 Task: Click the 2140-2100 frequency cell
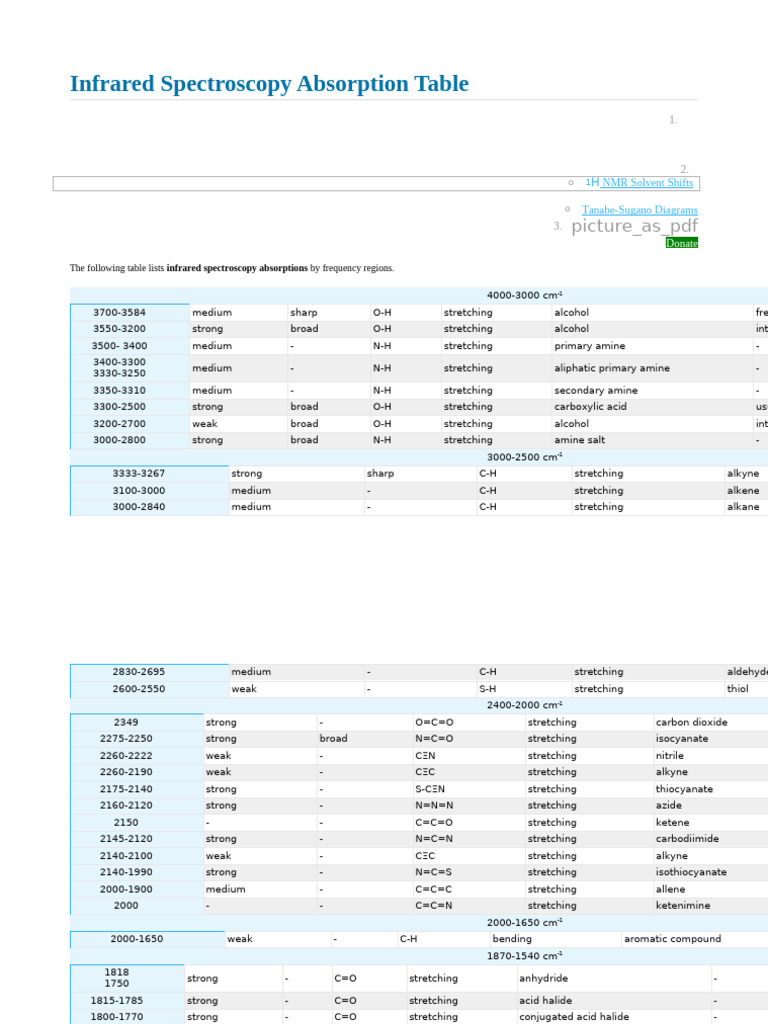pyautogui.click(x=136, y=856)
